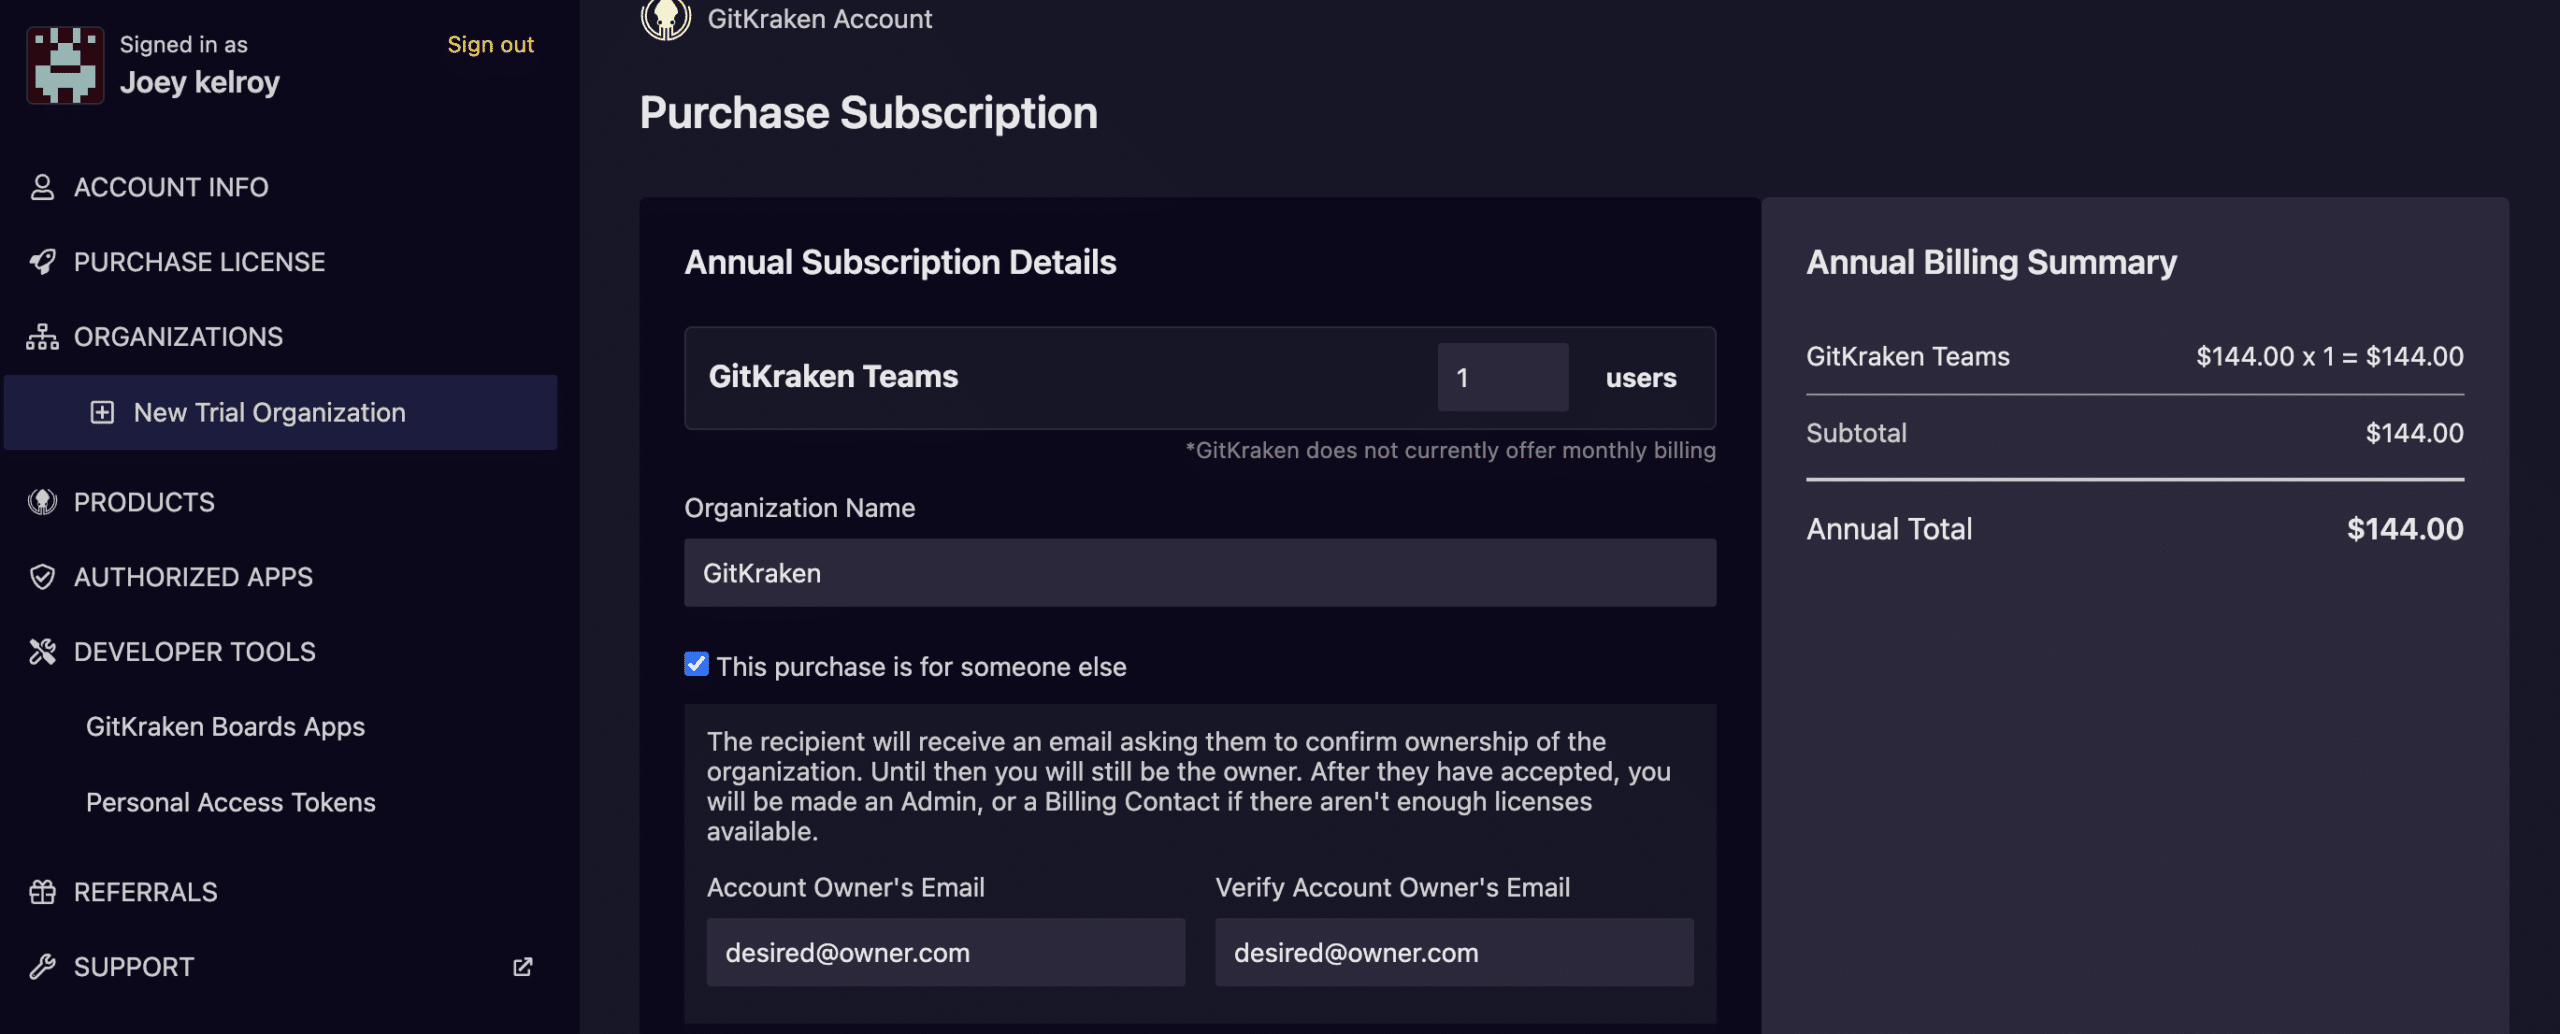The image size is (2560, 1034).
Task: Click the Sign out link
Action: pos(490,44)
